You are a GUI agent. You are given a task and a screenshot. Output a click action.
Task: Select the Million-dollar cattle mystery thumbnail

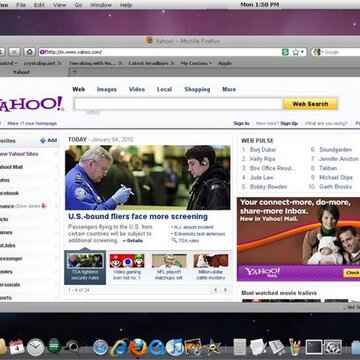[211, 267]
